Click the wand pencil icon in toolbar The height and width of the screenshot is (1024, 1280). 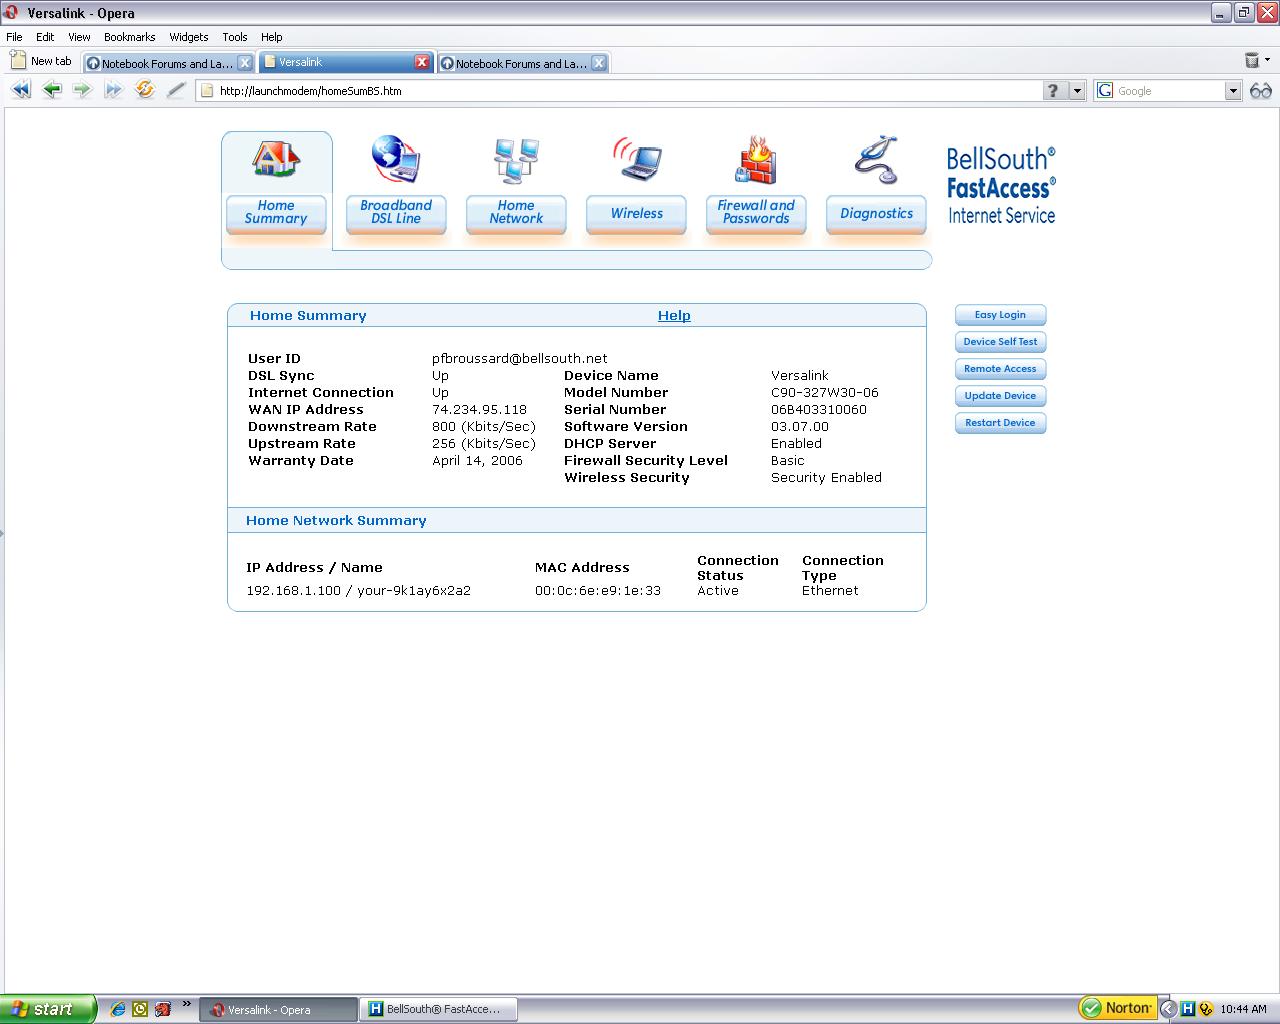176,90
